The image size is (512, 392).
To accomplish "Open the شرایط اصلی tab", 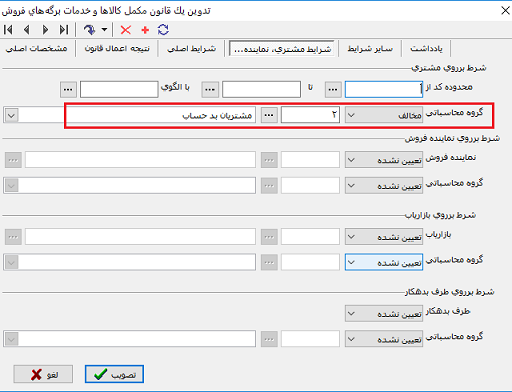I will click(192, 49).
